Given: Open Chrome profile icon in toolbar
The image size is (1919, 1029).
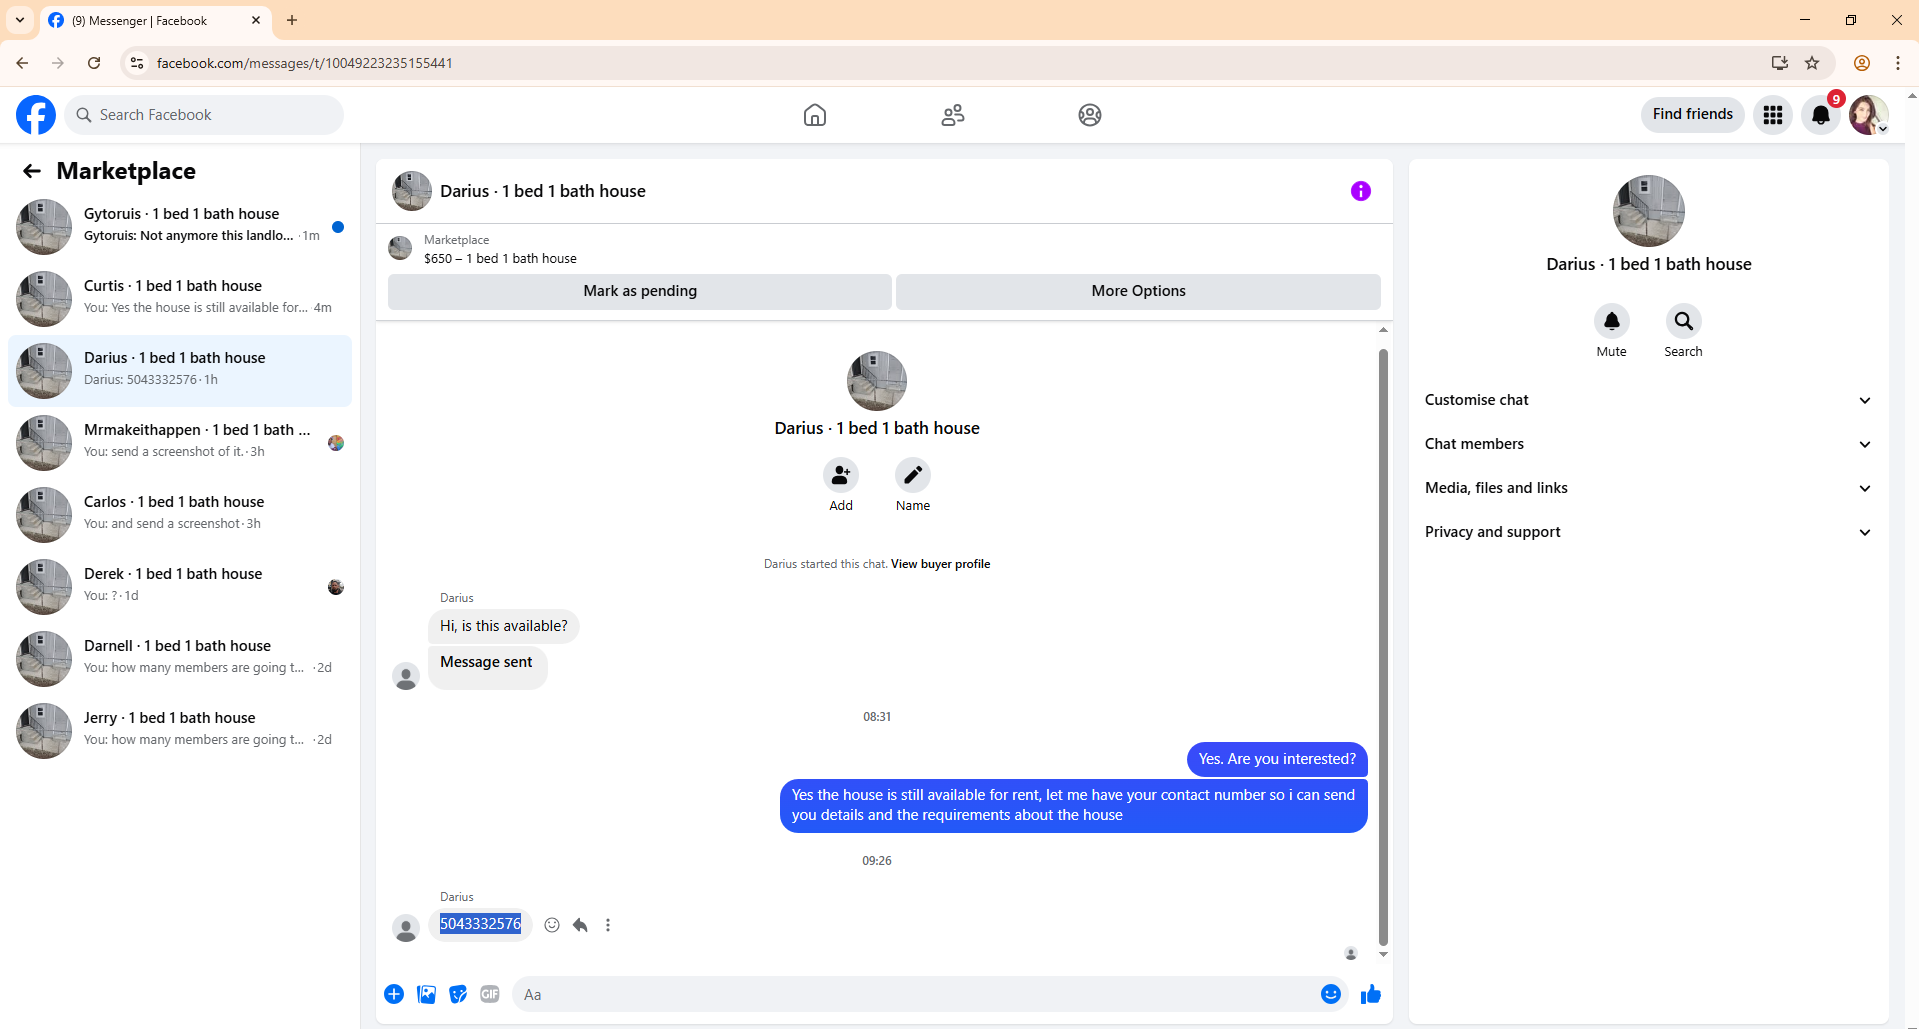Looking at the screenshot, I should pos(1862,63).
